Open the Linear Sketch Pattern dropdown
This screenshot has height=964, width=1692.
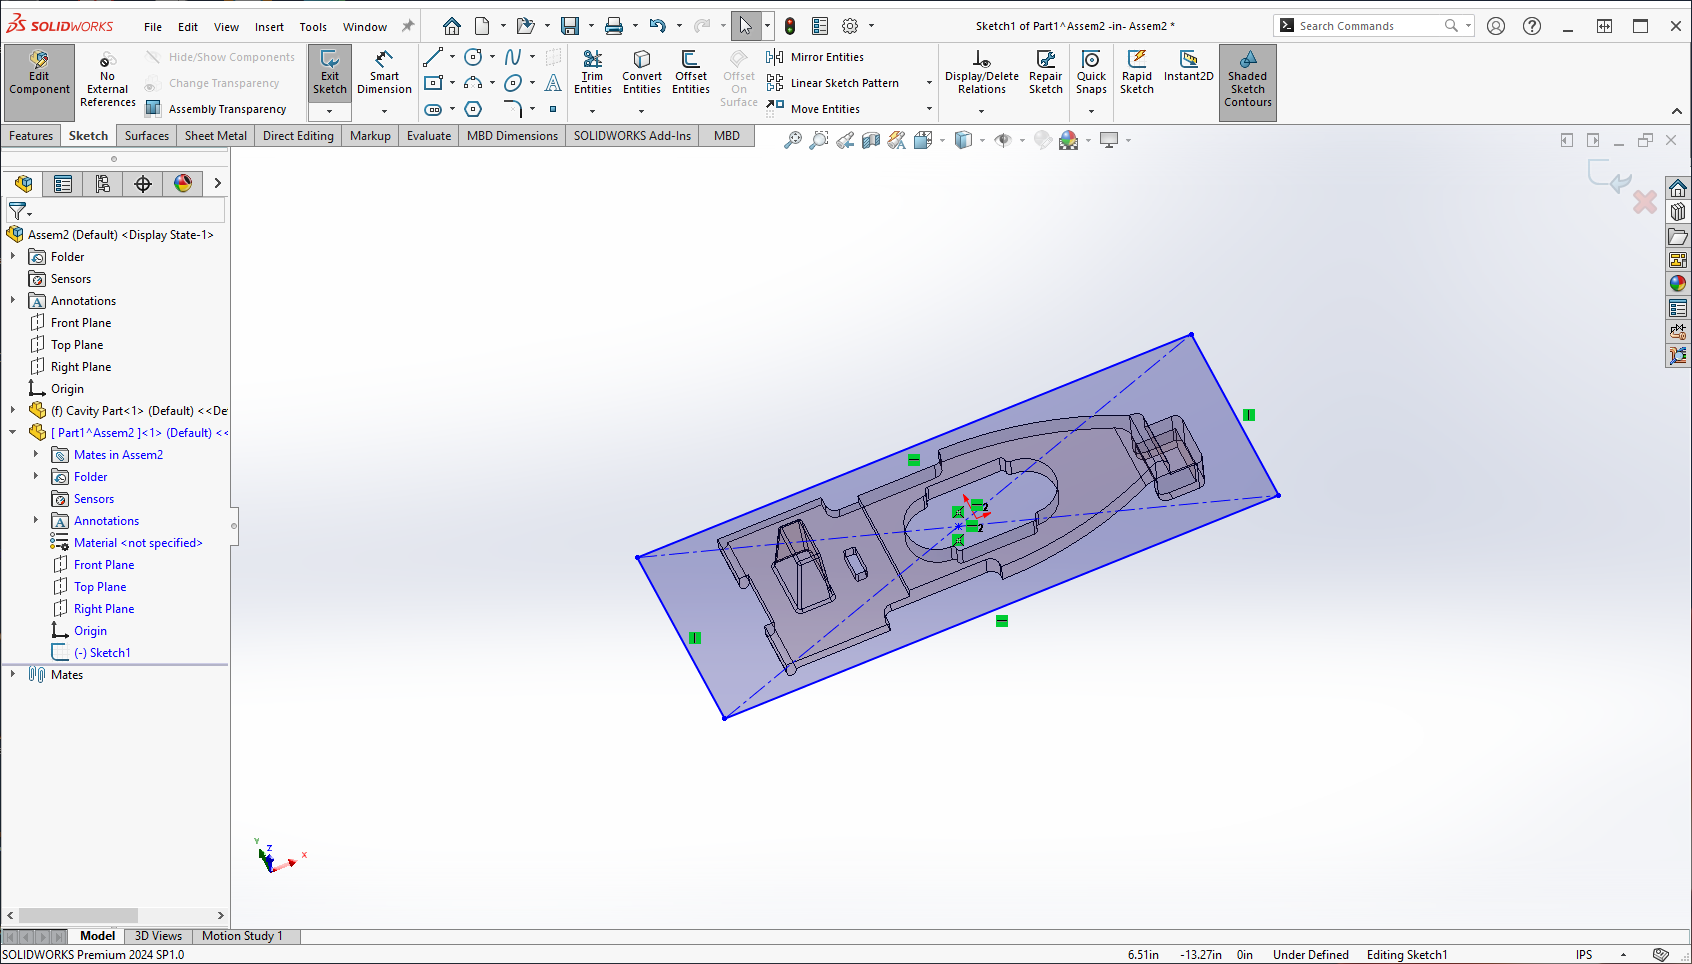tap(929, 83)
